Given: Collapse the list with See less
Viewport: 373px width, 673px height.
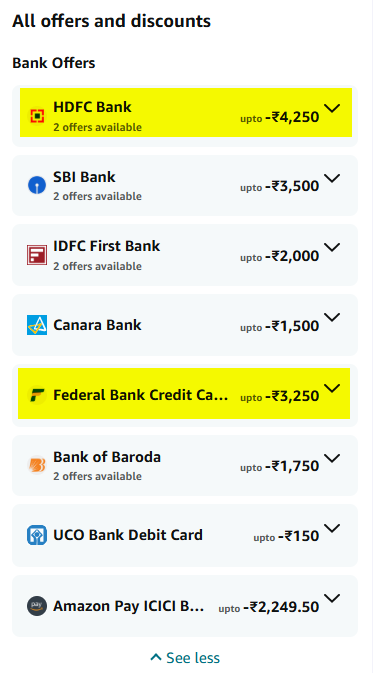Looking at the screenshot, I should coord(185,658).
